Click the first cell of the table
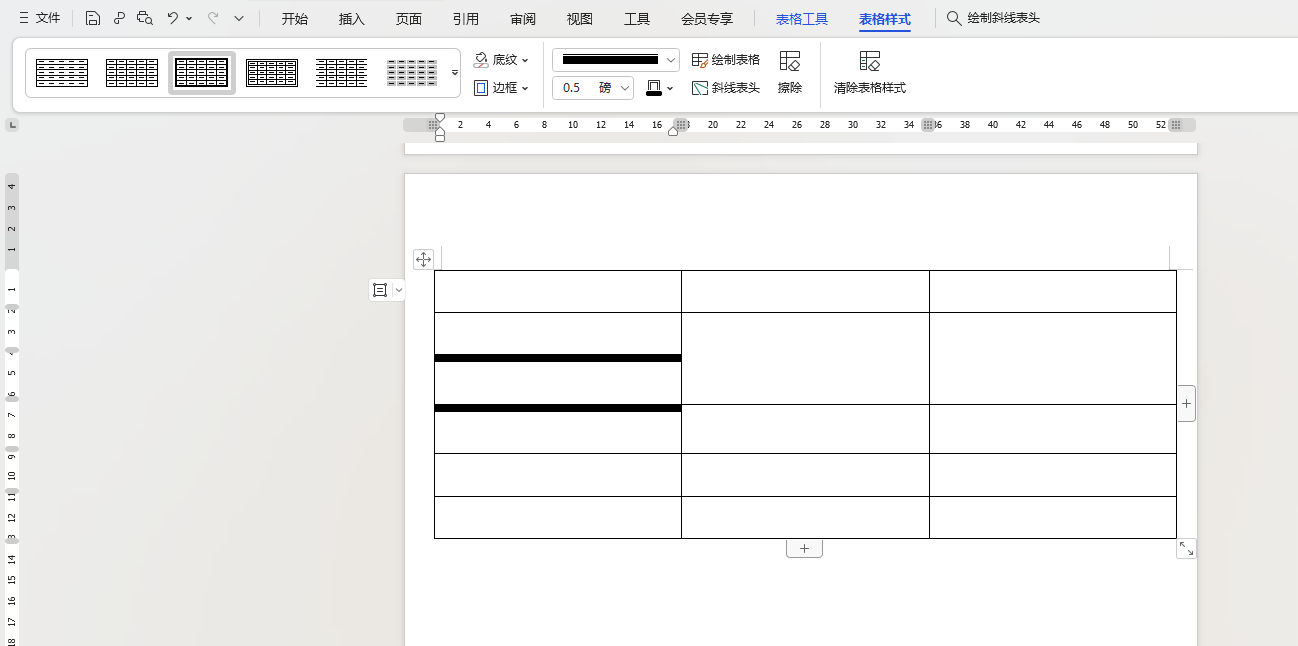This screenshot has width=1298, height=646. point(558,291)
